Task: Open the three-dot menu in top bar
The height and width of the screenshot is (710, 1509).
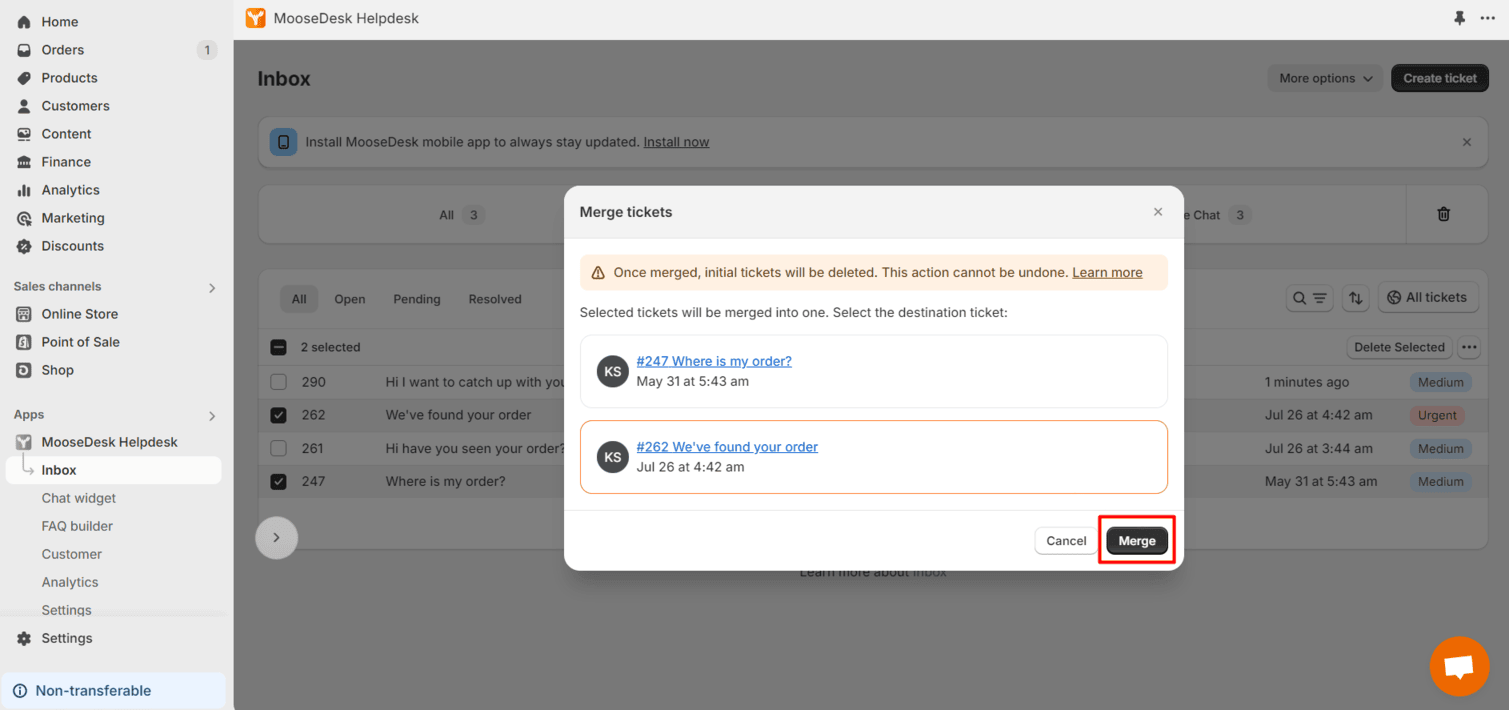Action: coord(1488,18)
